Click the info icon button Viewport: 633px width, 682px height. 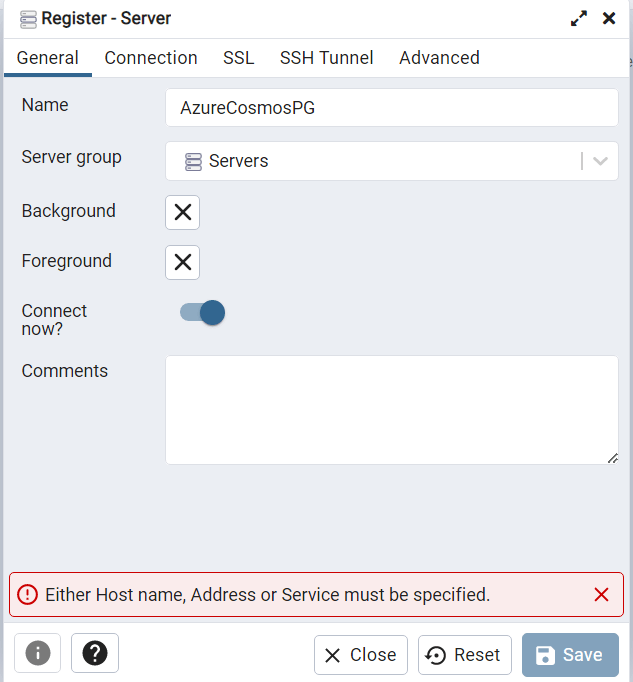[x=38, y=654]
